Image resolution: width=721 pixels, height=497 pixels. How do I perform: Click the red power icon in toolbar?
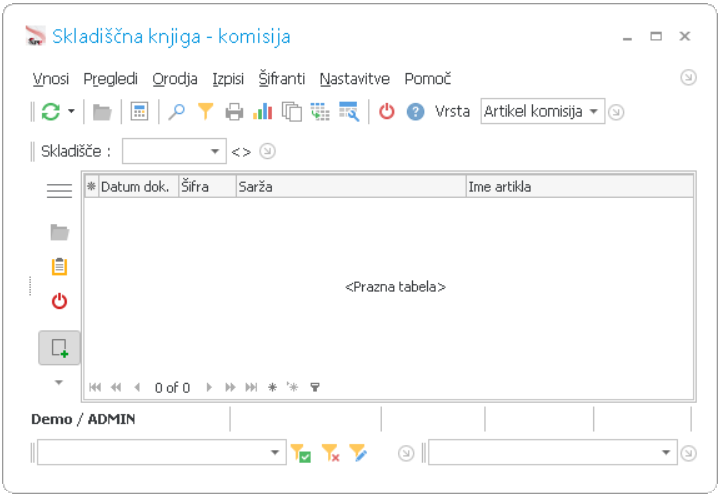click(x=387, y=111)
